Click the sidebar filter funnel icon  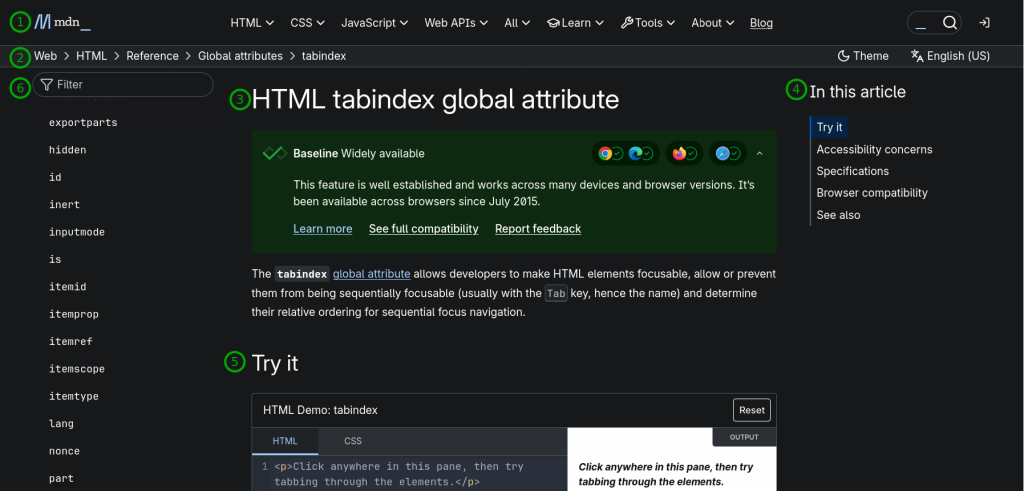click(46, 84)
